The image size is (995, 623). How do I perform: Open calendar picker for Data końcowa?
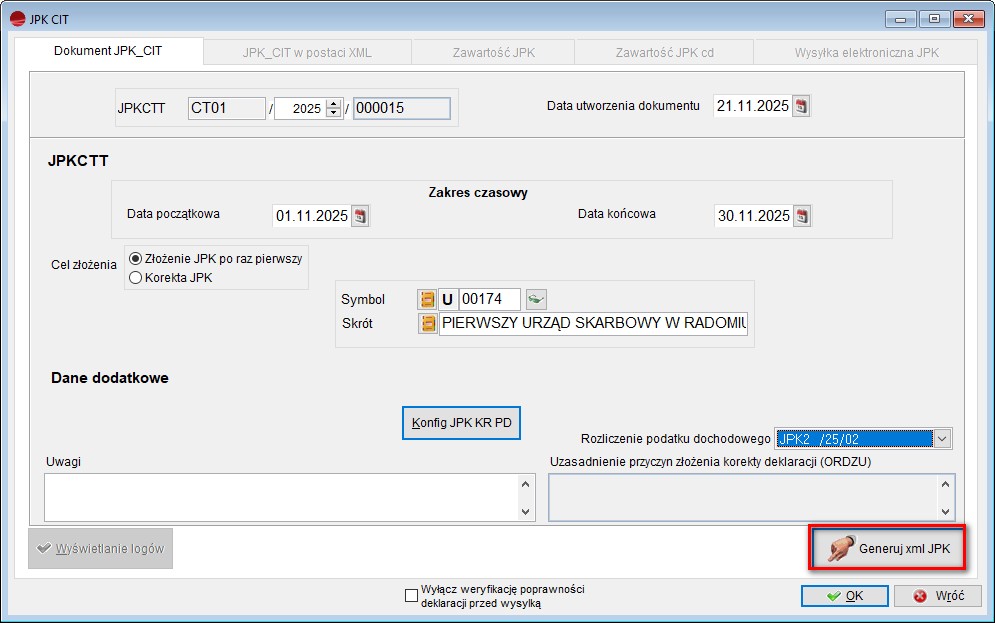(801, 216)
